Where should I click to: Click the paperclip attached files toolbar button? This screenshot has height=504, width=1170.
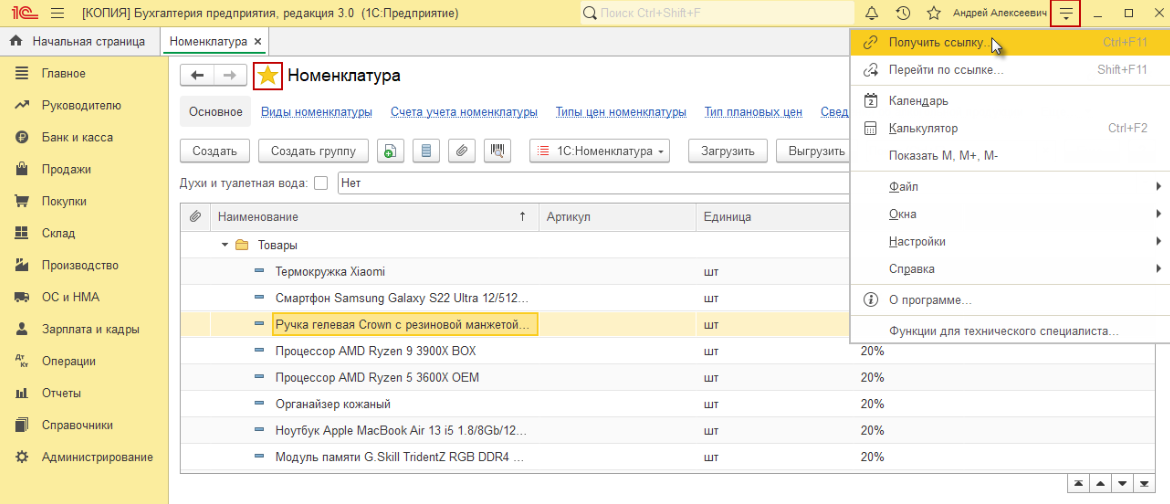point(461,151)
